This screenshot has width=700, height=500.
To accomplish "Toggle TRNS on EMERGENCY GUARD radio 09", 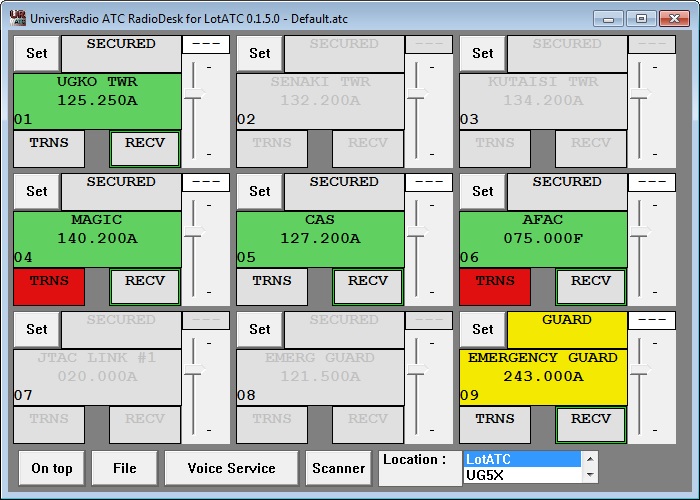I will (495, 425).
